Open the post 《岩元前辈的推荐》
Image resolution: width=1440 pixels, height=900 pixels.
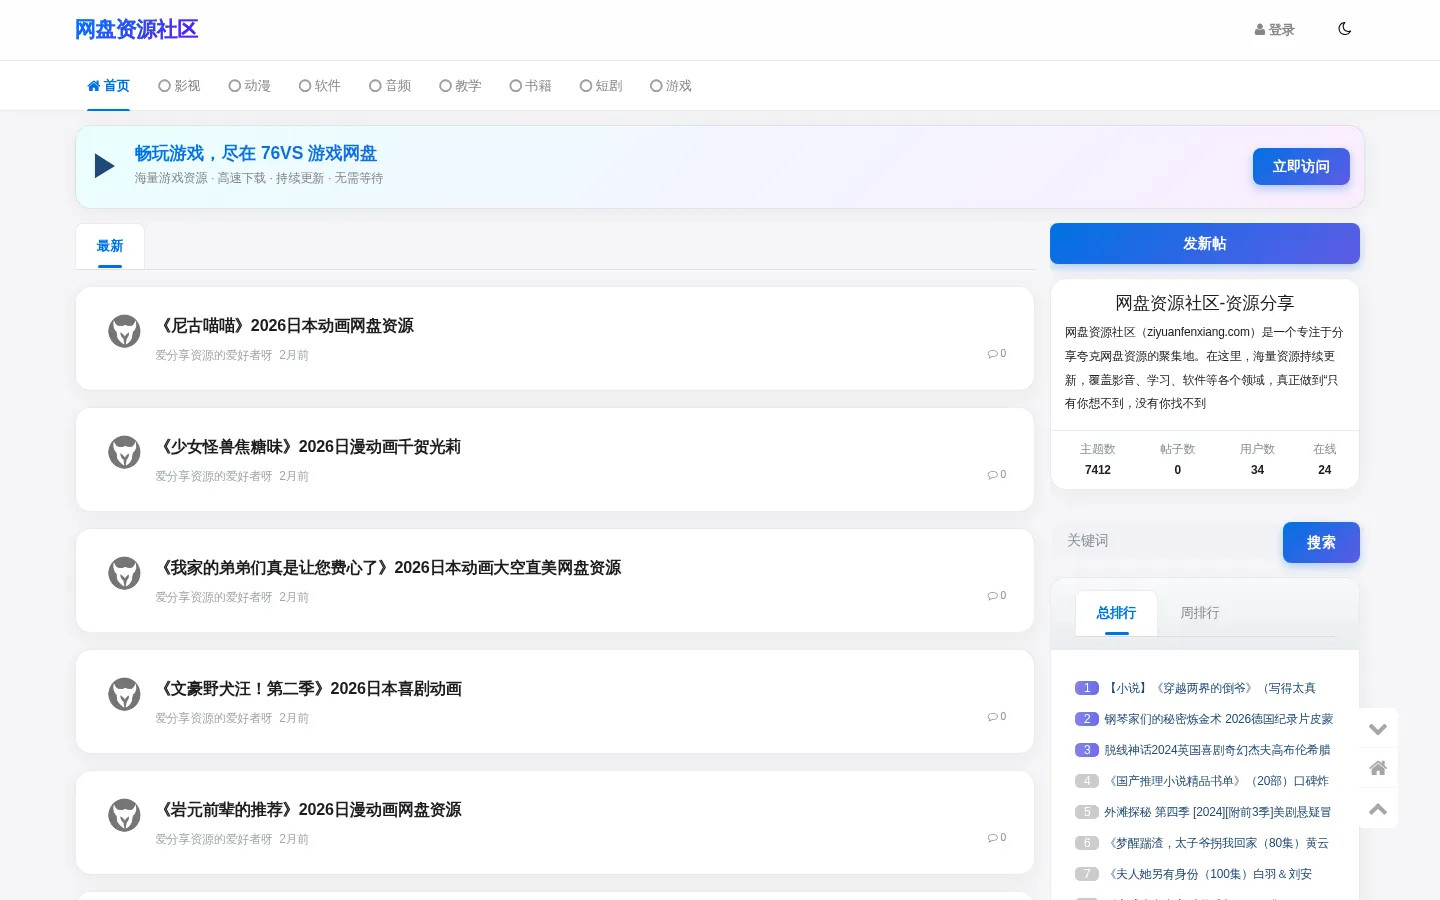(x=311, y=810)
